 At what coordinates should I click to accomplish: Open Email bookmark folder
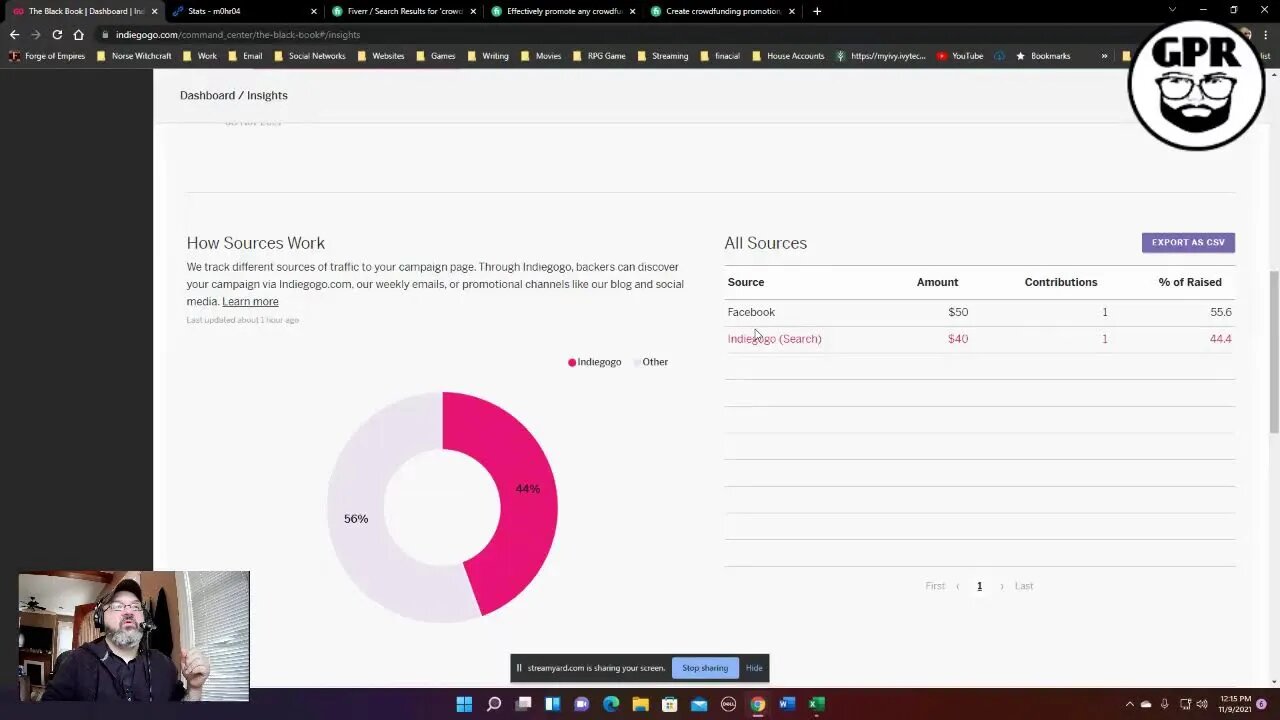point(245,56)
